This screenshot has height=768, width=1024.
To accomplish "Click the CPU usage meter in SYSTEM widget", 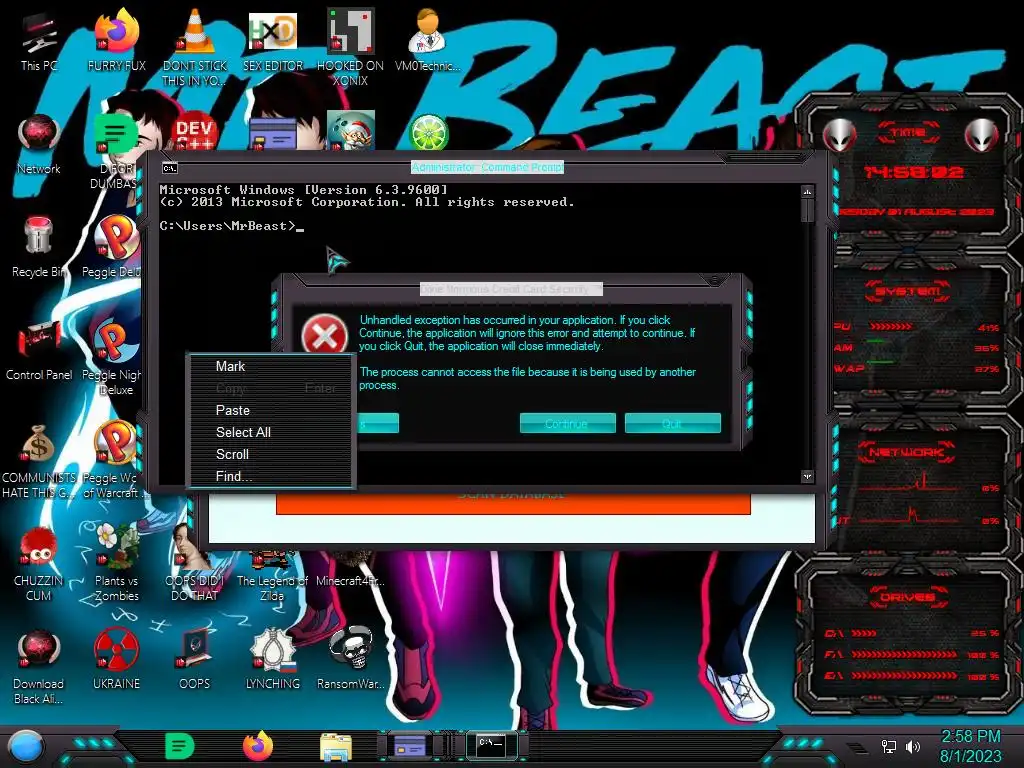I will [891, 326].
